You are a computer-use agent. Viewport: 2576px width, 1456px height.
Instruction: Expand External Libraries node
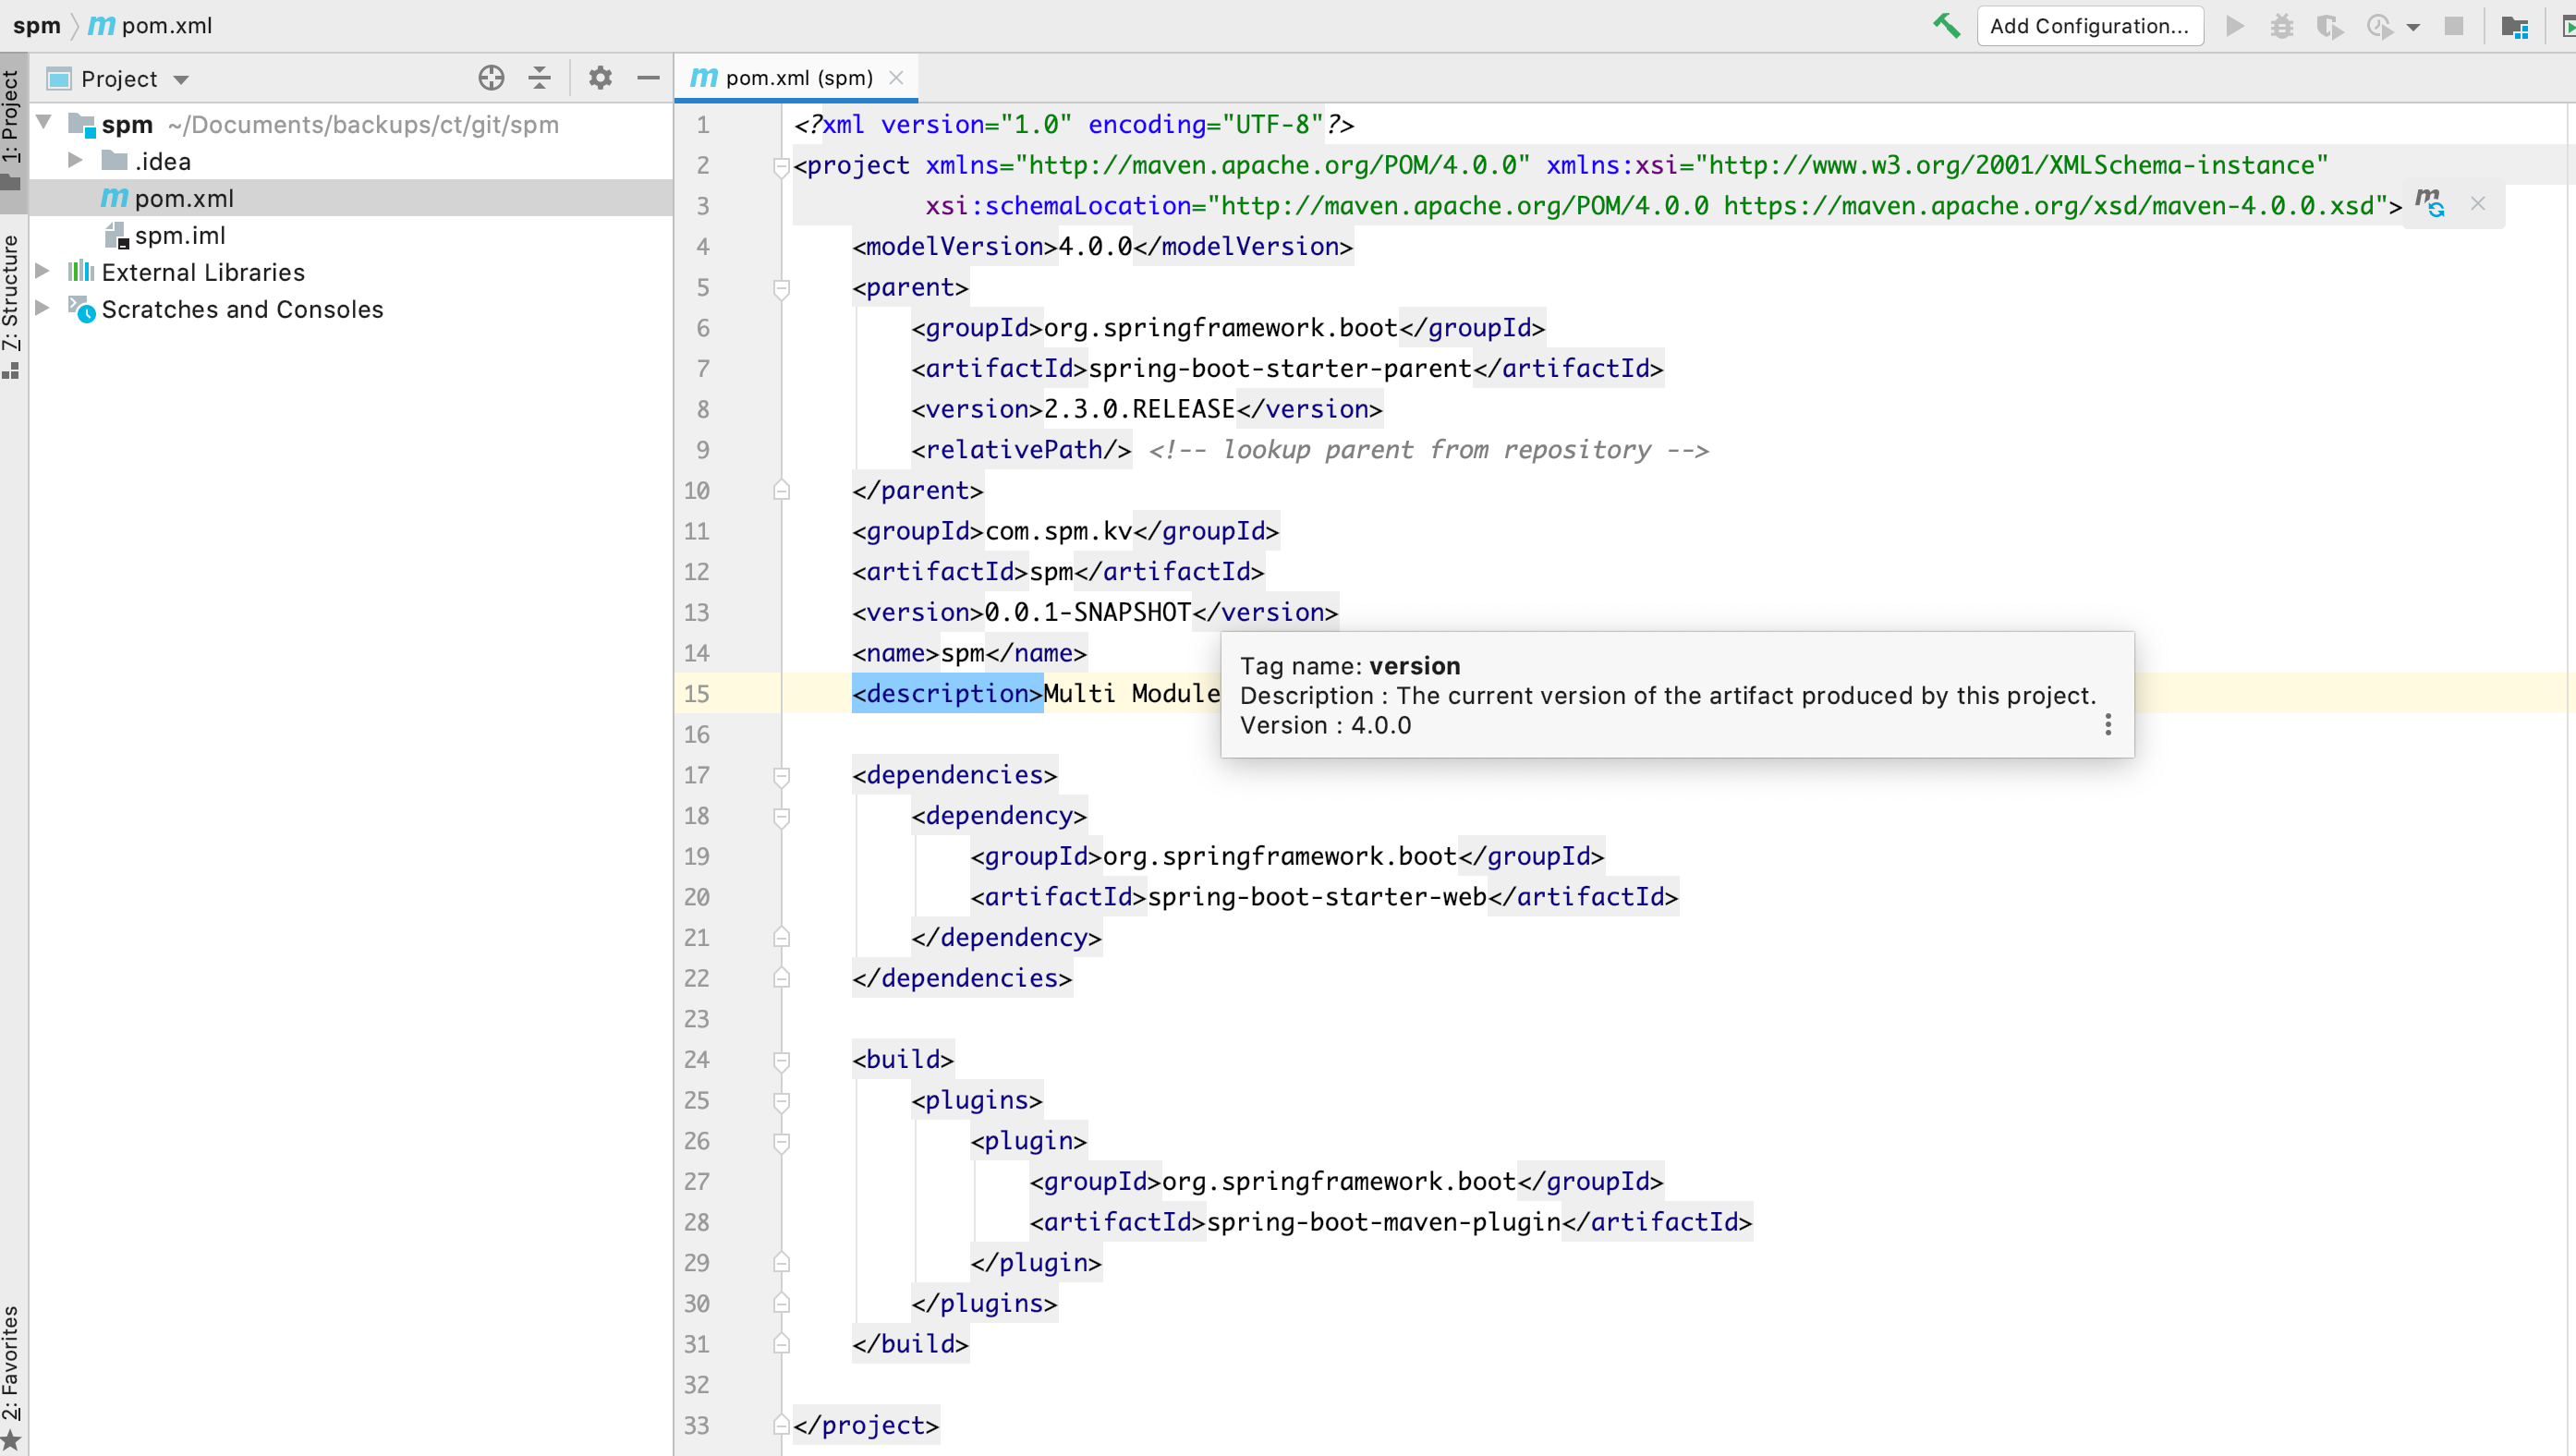pyautogui.click(x=43, y=272)
